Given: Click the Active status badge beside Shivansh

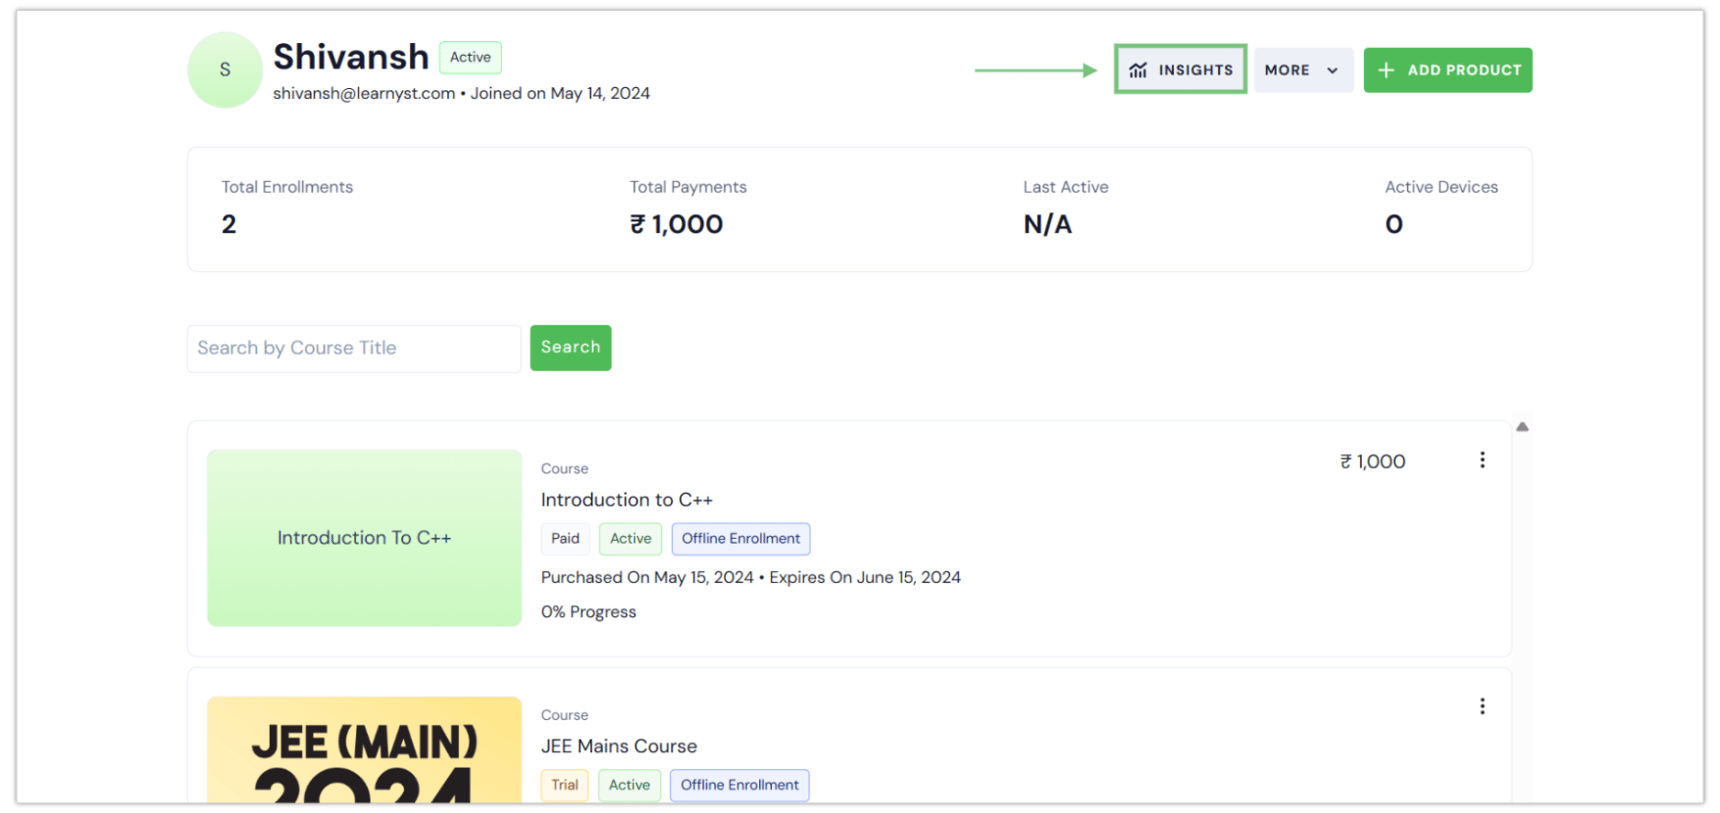Looking at the screenshot, I should [470, 57].
